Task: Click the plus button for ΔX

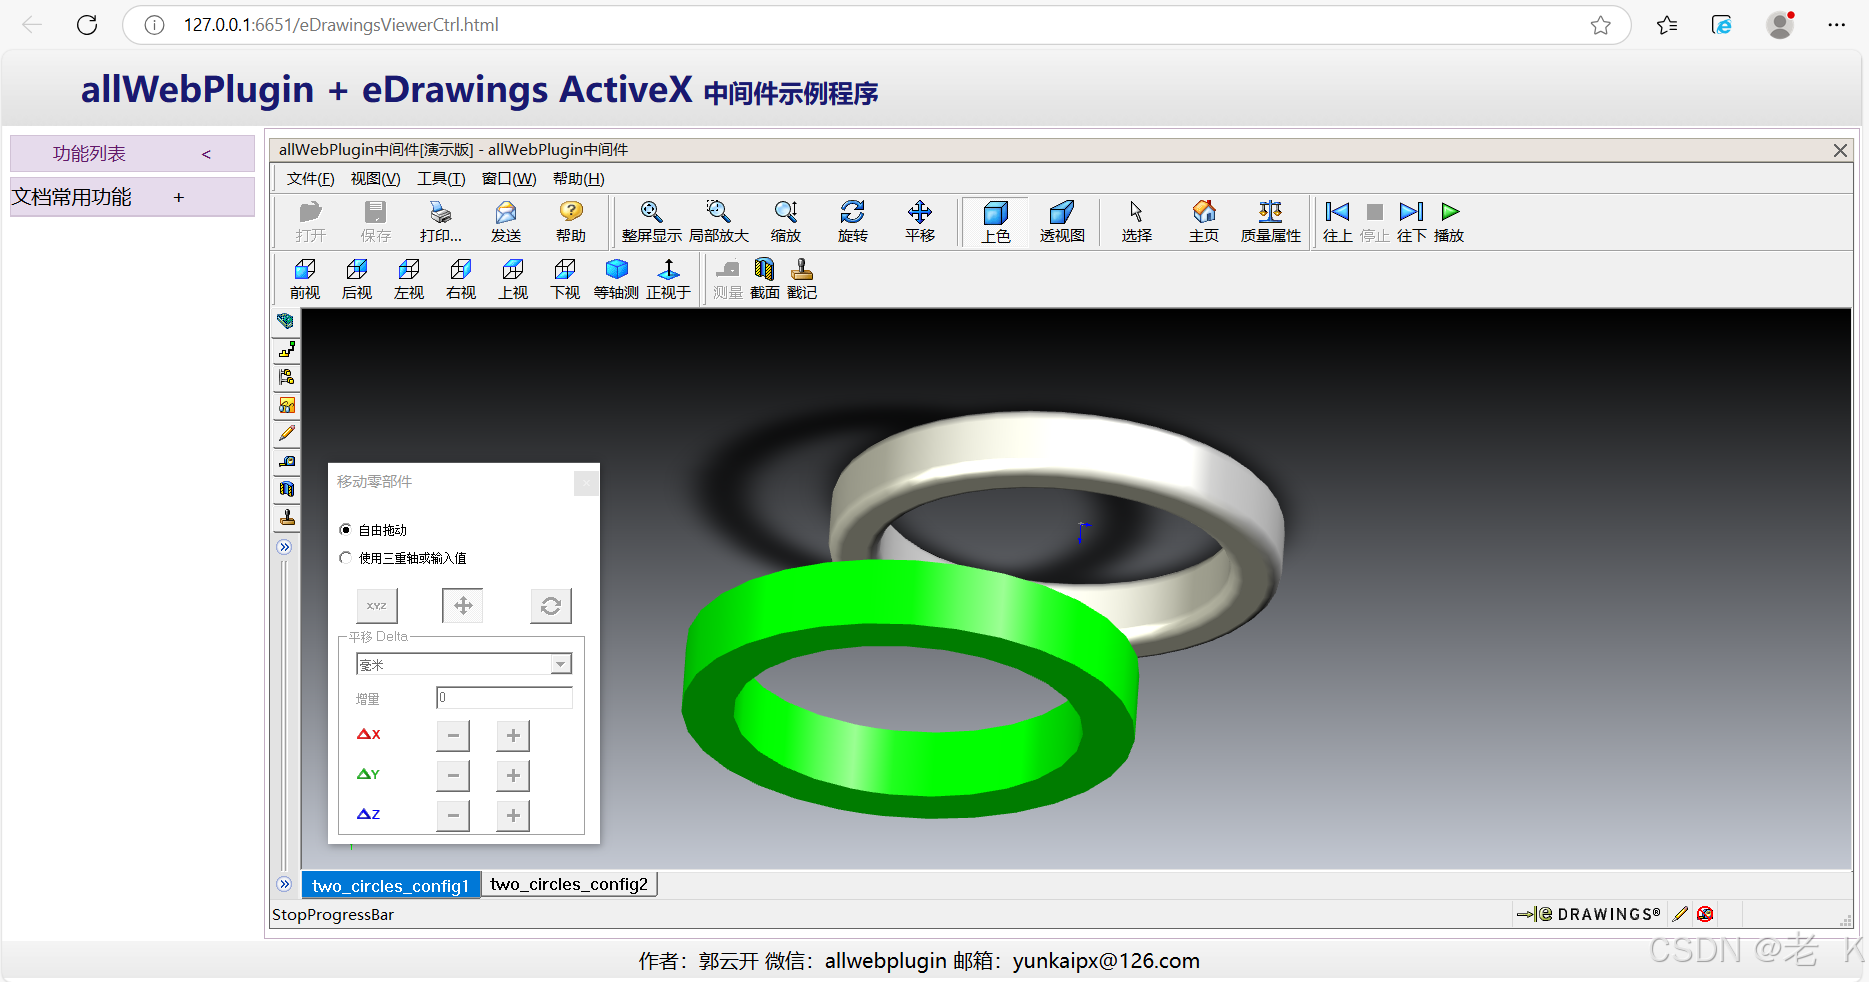Action: pos(513,736)
